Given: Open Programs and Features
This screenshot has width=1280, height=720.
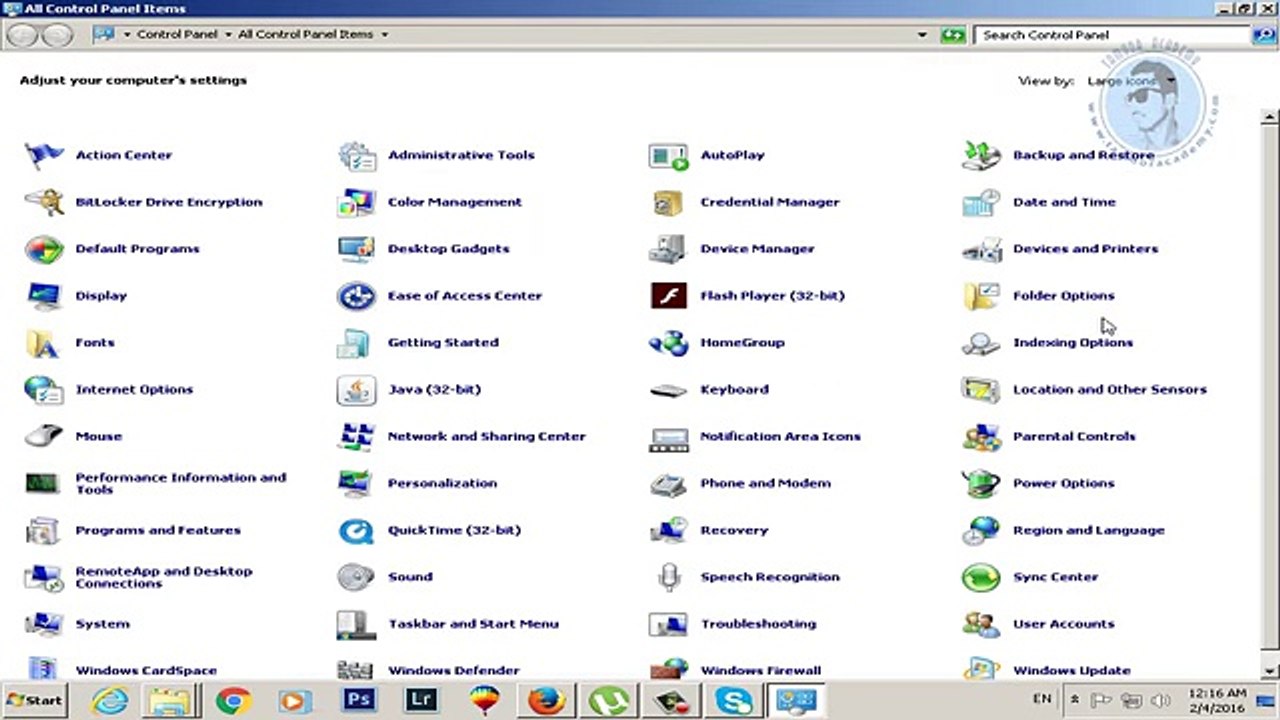Looking at the screenshot, I should 158,530.
